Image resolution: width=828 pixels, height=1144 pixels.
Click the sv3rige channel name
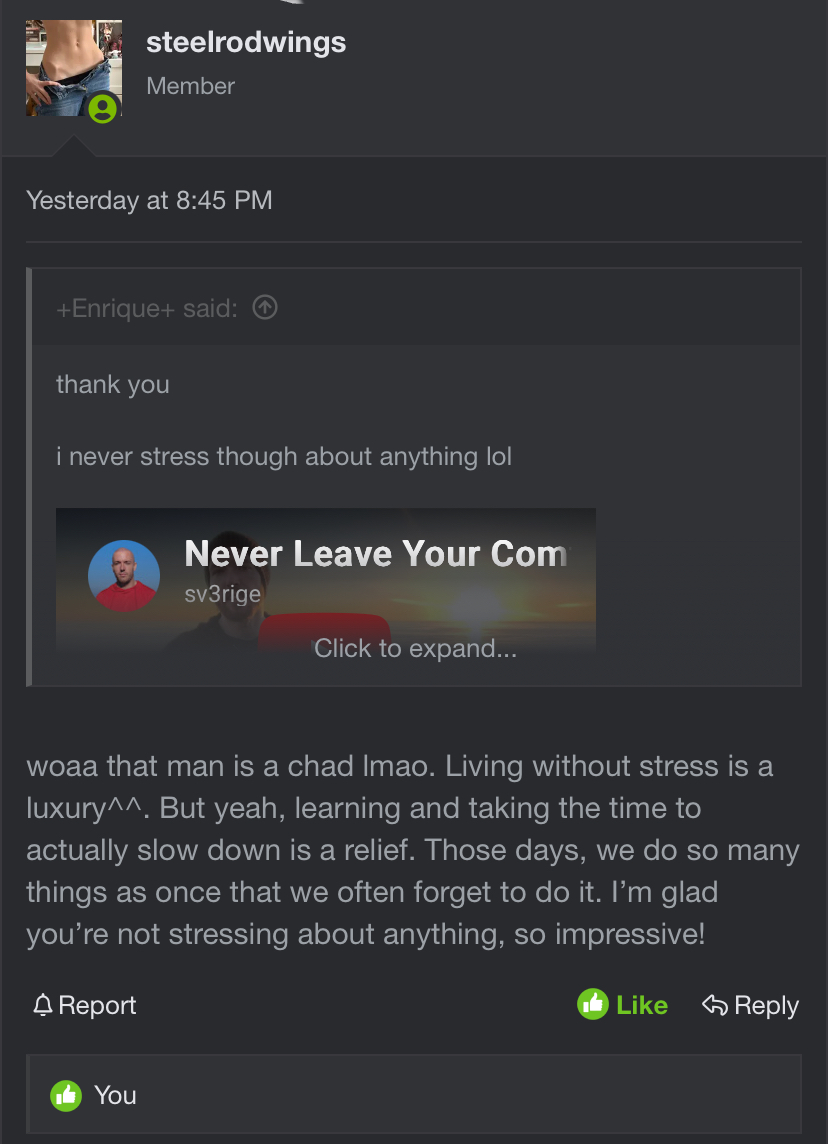(223, 593)
